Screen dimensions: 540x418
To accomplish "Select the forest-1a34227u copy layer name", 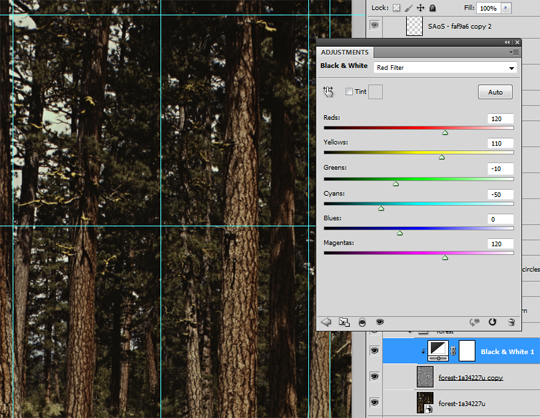I will 470,378.
